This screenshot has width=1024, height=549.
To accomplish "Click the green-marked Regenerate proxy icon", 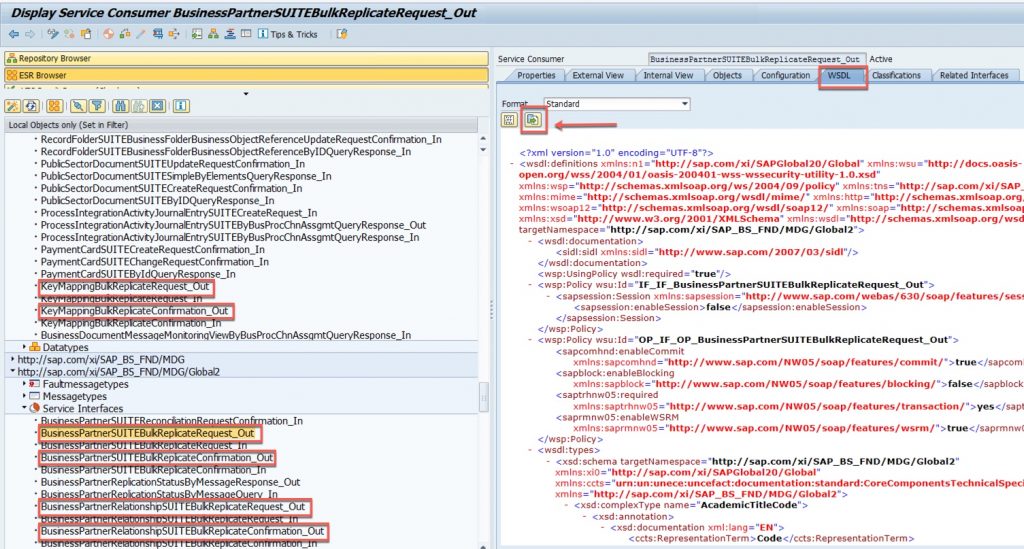I will point(197,34).
